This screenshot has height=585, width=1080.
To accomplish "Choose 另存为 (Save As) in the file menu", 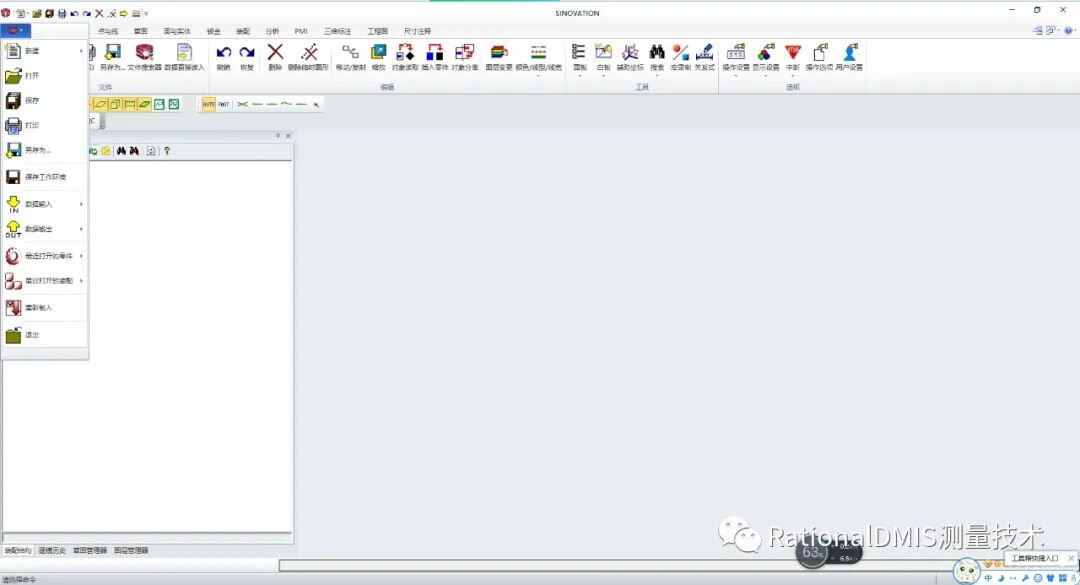I will pos(44,150).
